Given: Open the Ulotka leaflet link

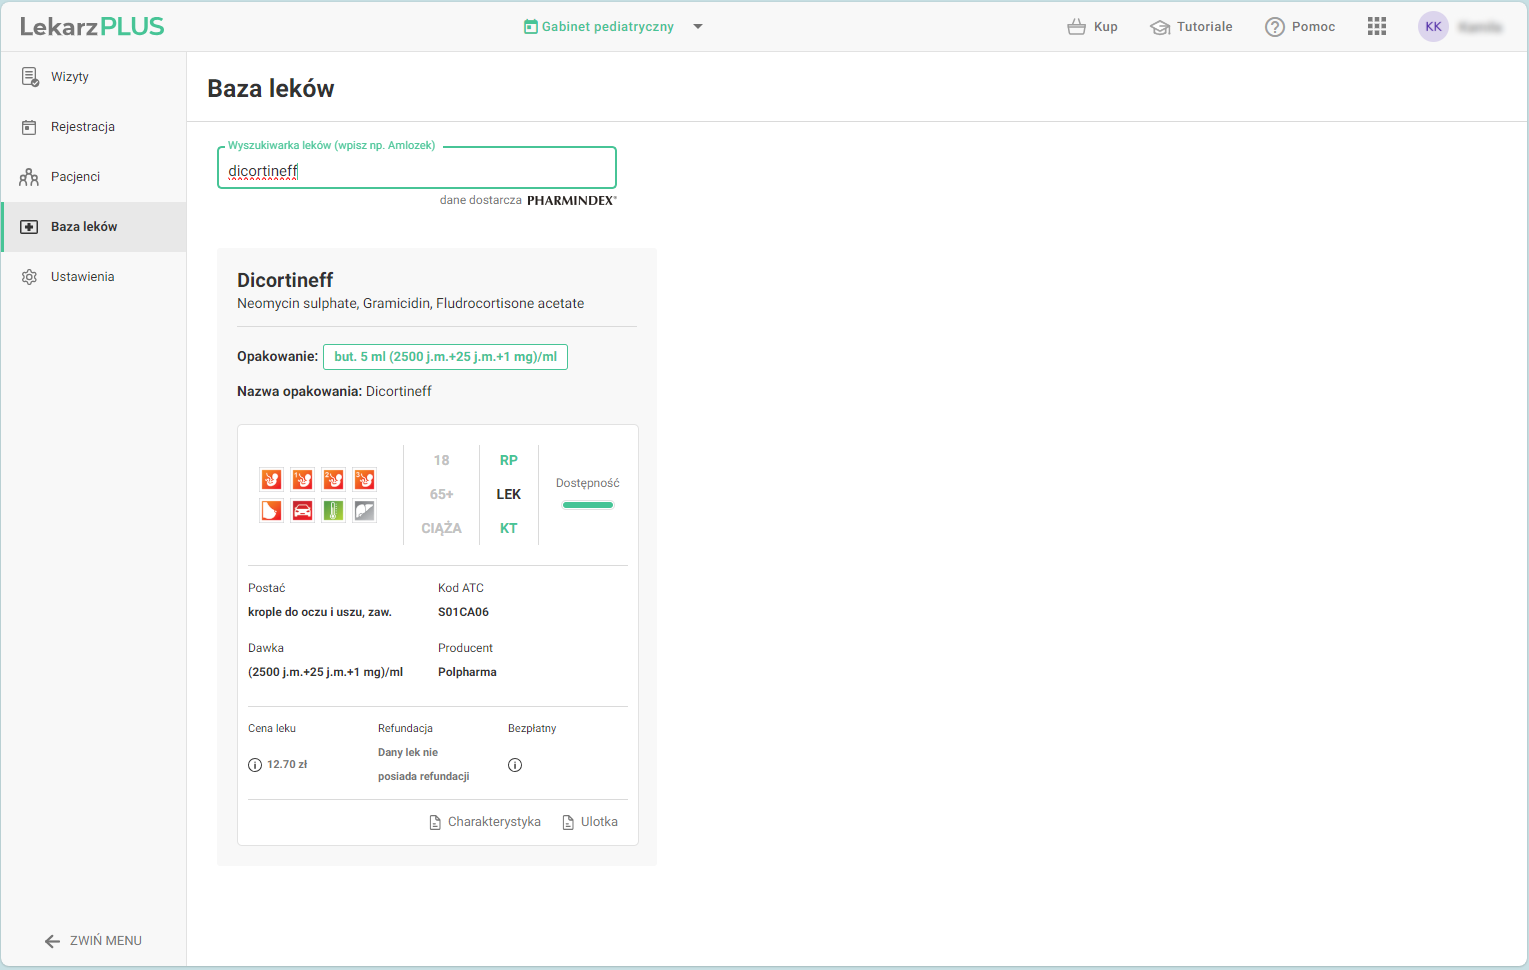Looking at the screenshot, I should [590, 822].
